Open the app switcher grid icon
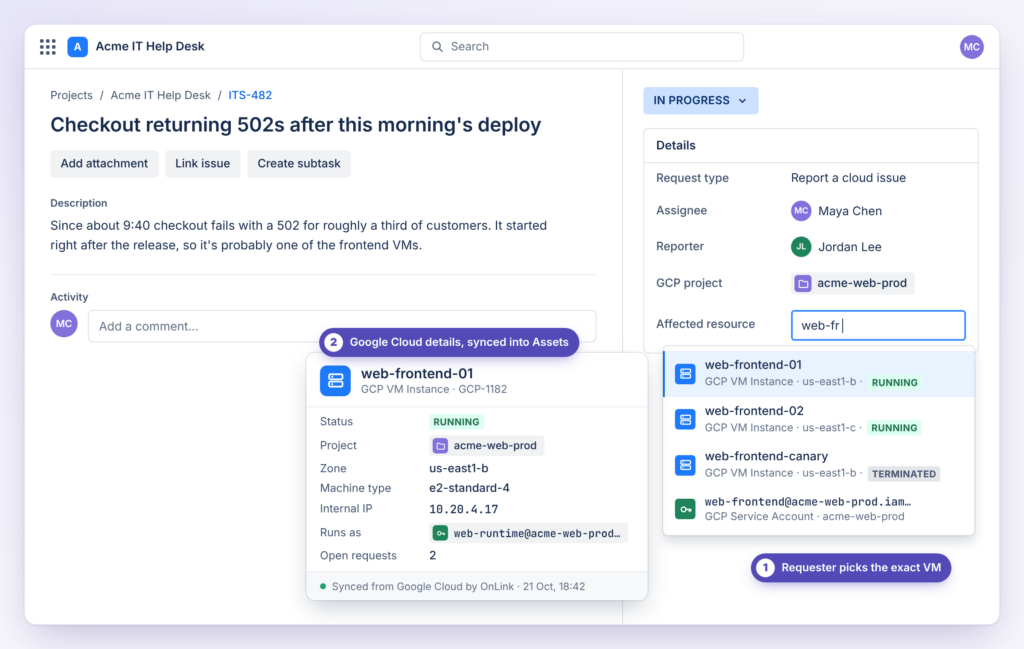This screenshot has height=649, width=1024. click(48, 46)
